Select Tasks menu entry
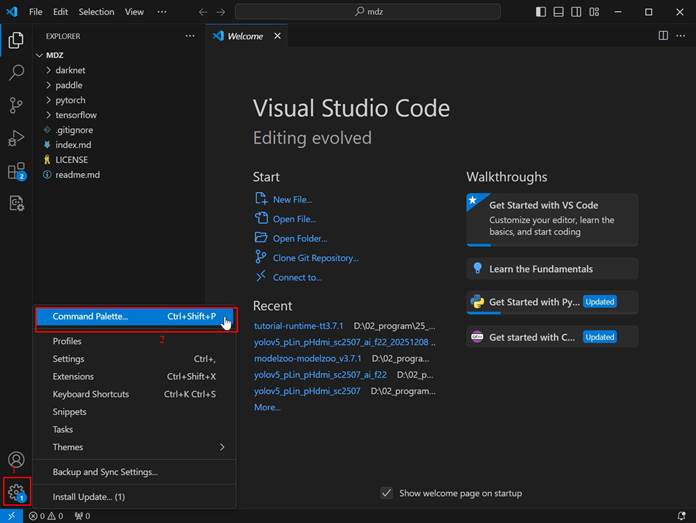The width and height of the screenshot is (696, 523). point(135,429)
